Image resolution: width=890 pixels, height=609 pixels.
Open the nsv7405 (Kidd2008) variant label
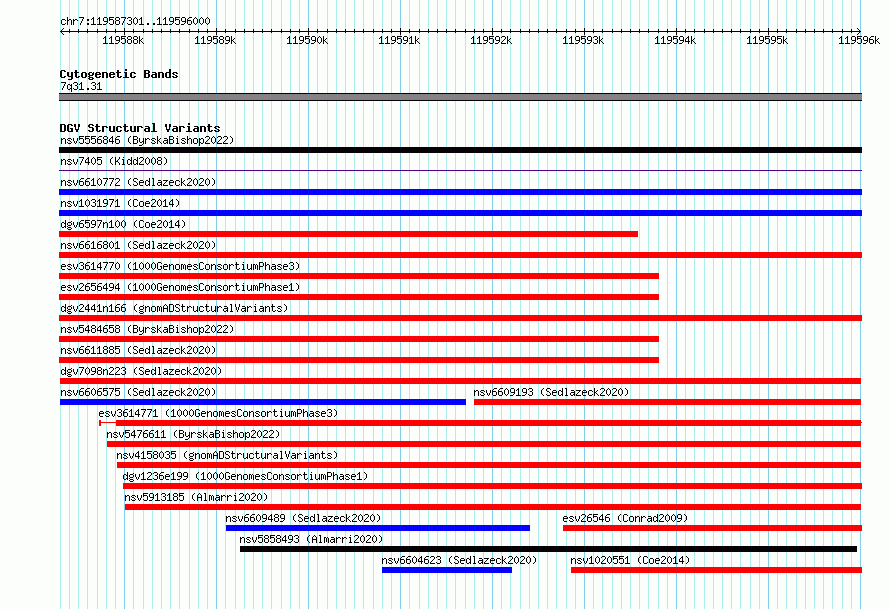(114, 161)
